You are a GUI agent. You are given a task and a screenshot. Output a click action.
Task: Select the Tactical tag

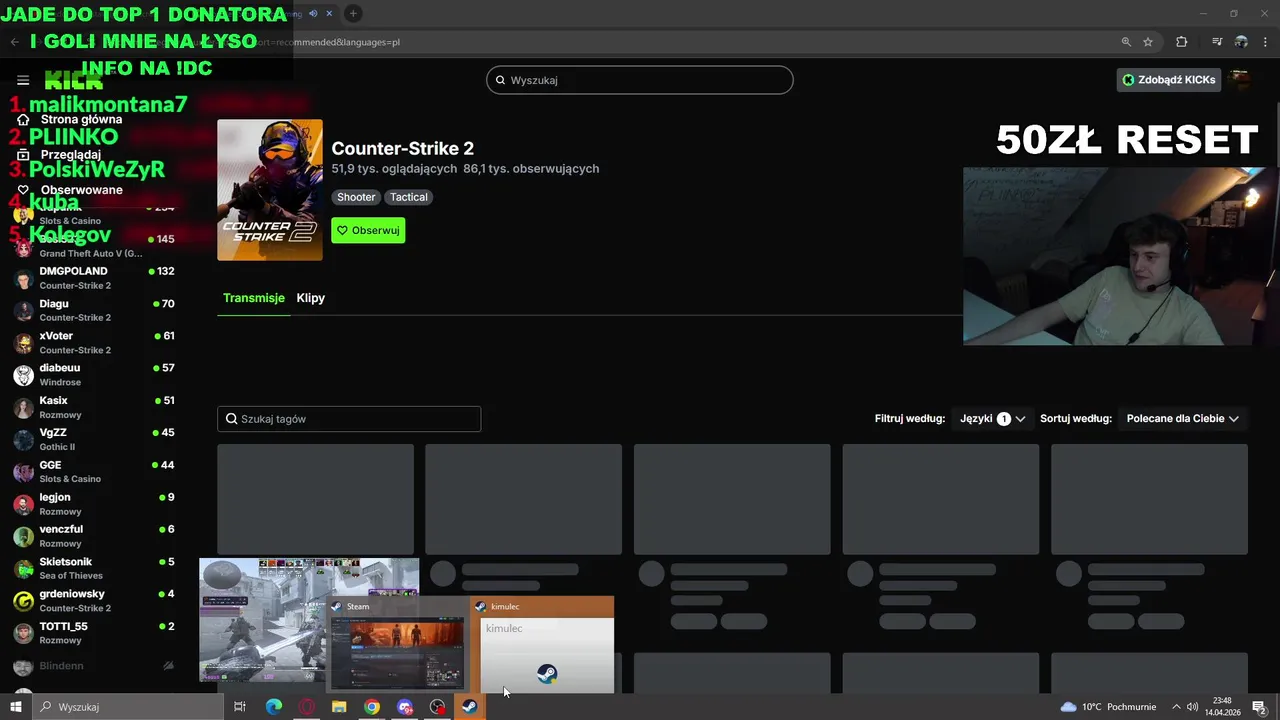click(409, 197)
